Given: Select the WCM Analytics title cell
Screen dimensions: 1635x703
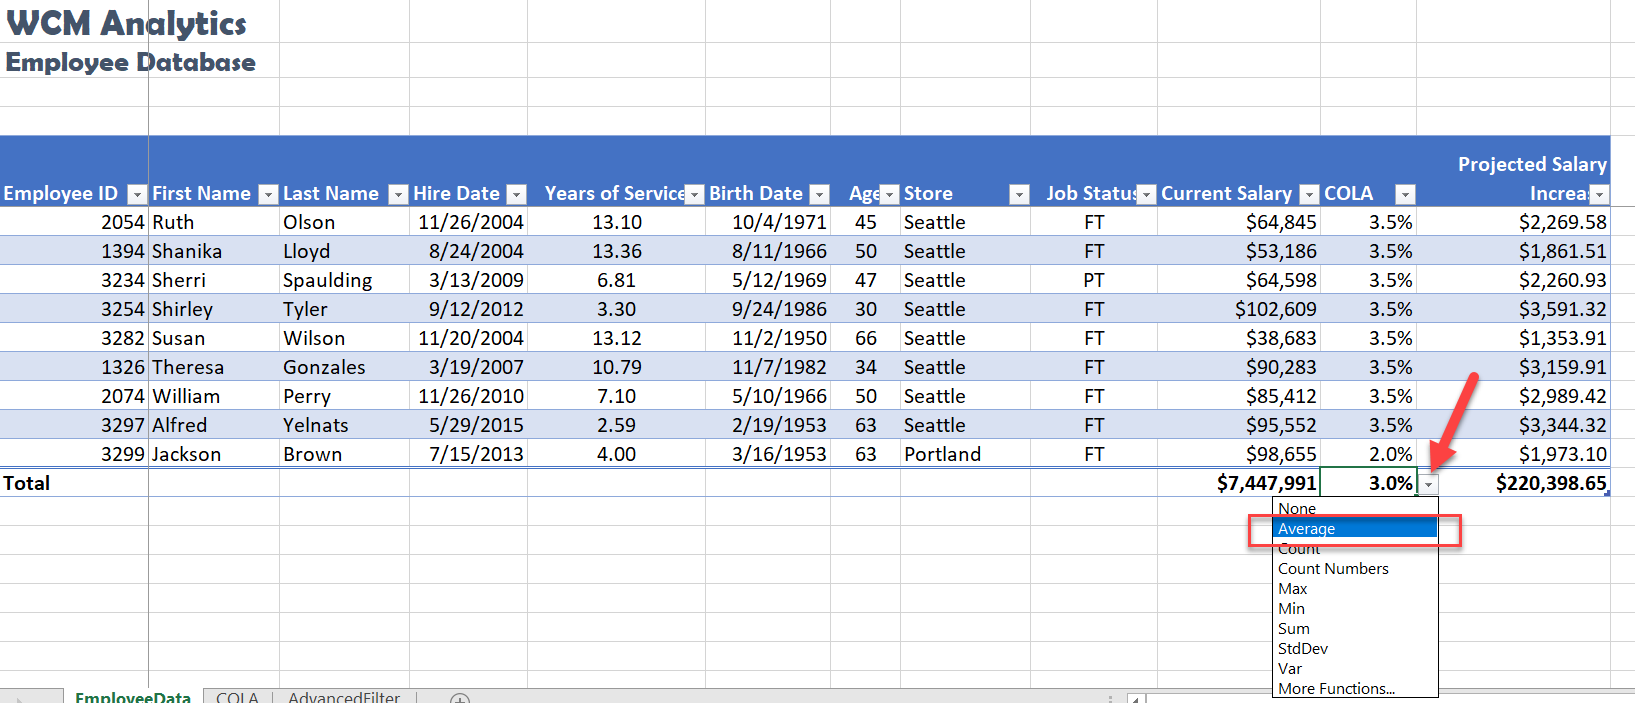Looking at the screenshot, I should click(127, 22).
